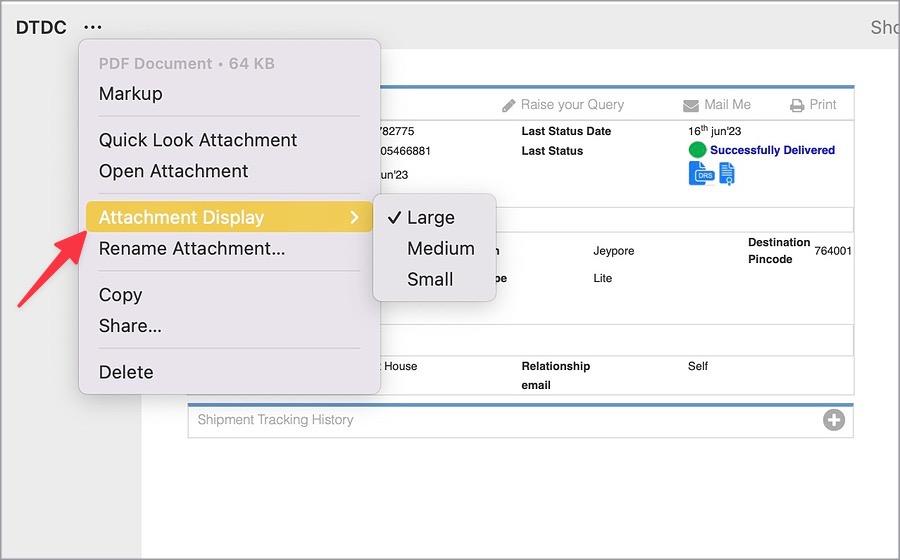The height and width of the screenshot is (560, 900).
Task: Click the Print printer icon
Action: (x=797, y=106)
